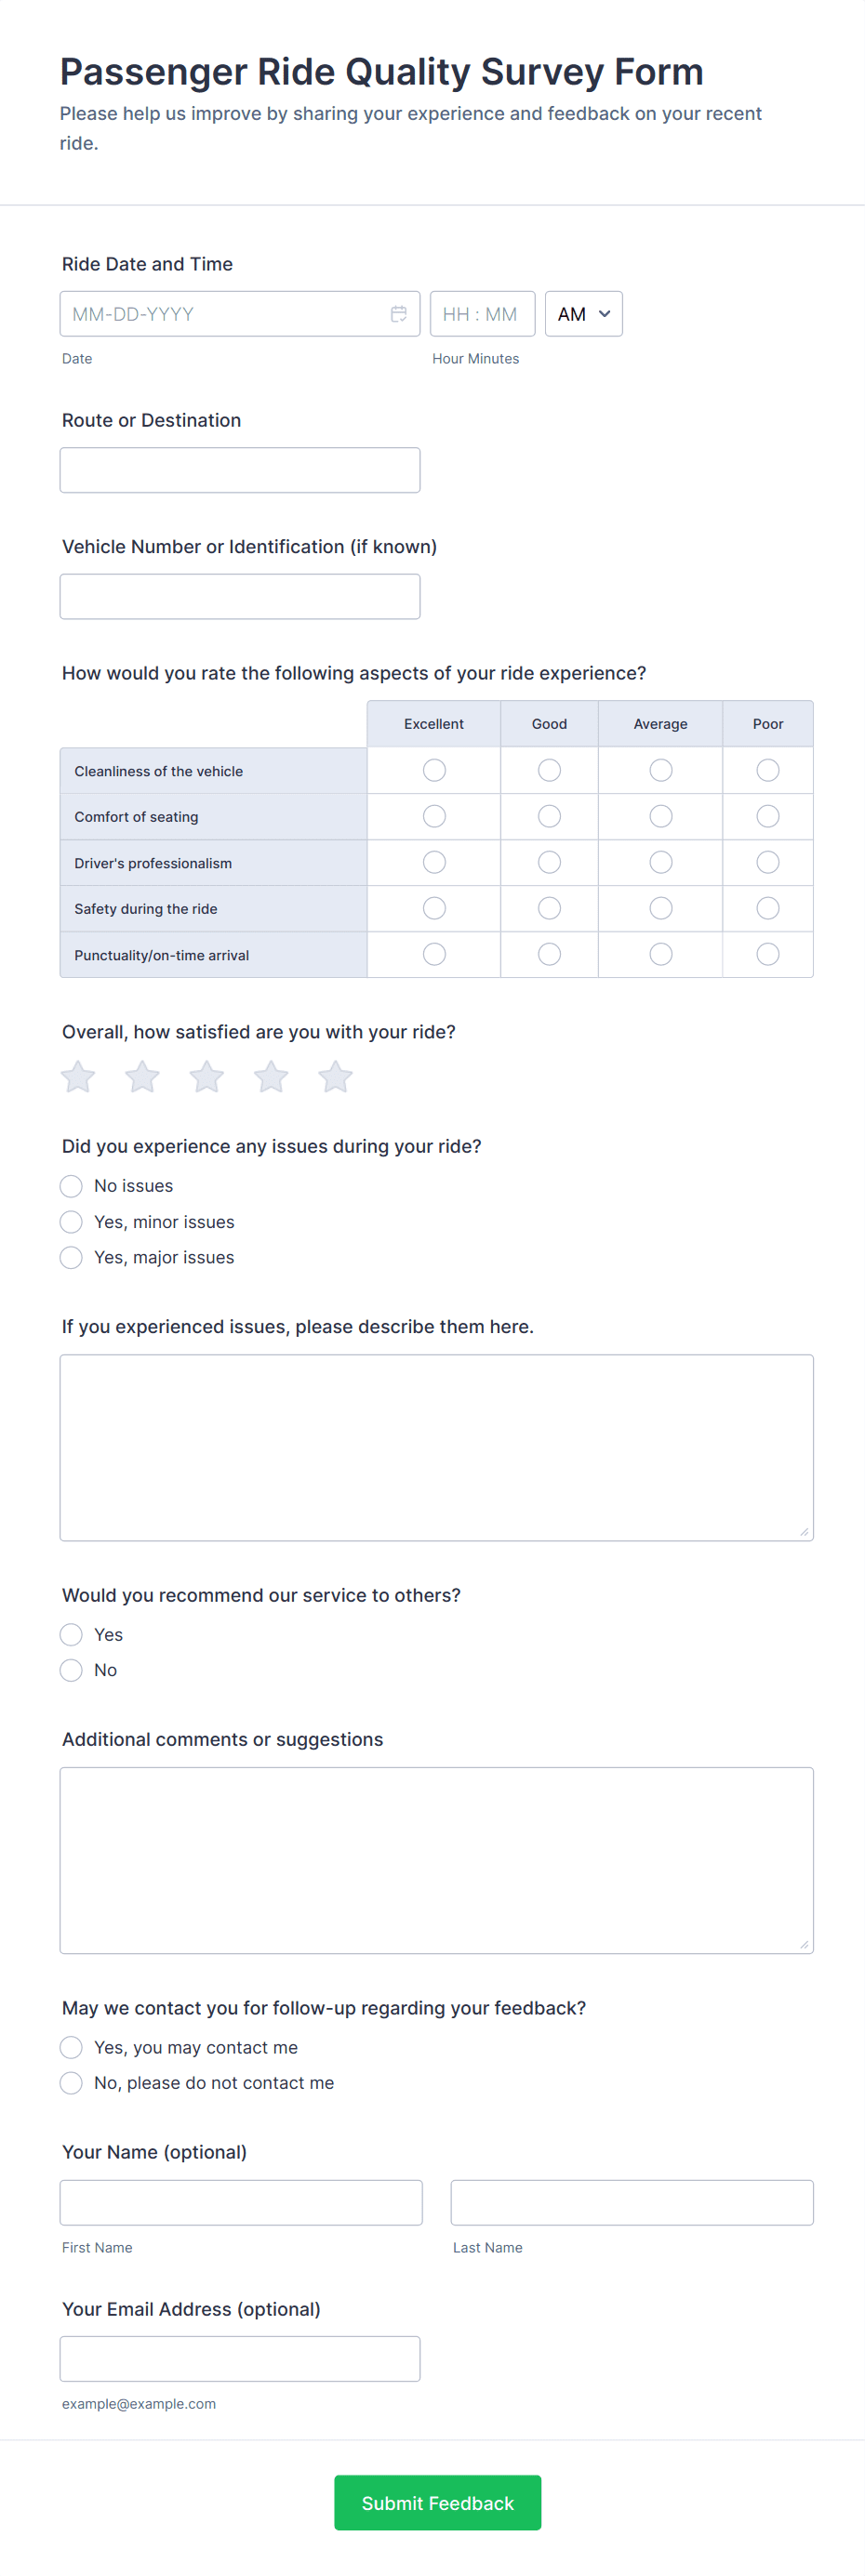This screenshot has height=2576, width=865.
Task: Choose the third satisfaction star
Action: click(x=207, y=1077)
